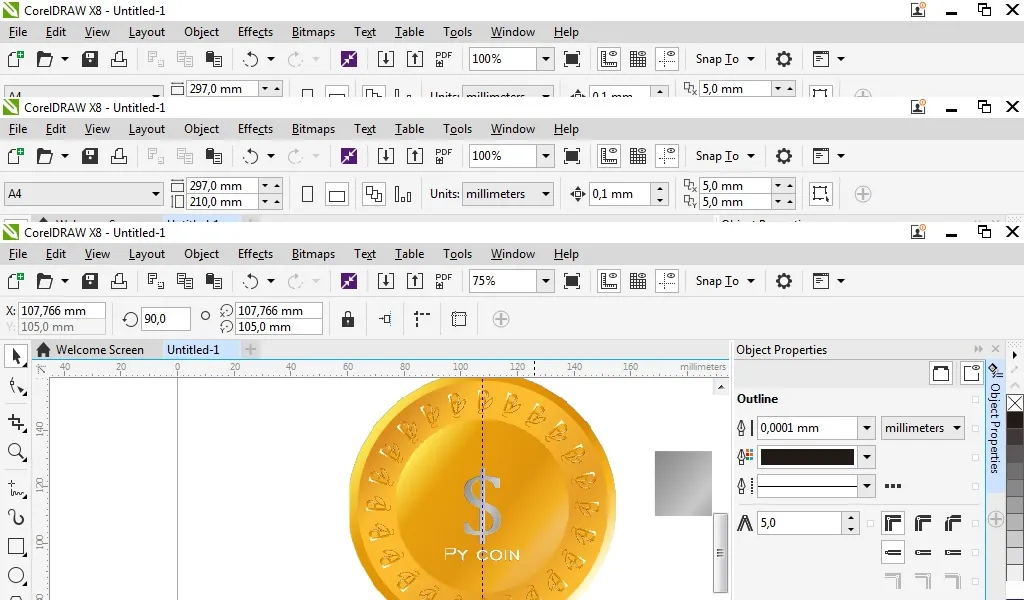This screenshot has width=1024, height=600.
Task: Toggle Lock ratio padlock in property bar
Action: (x=348, y=319)
